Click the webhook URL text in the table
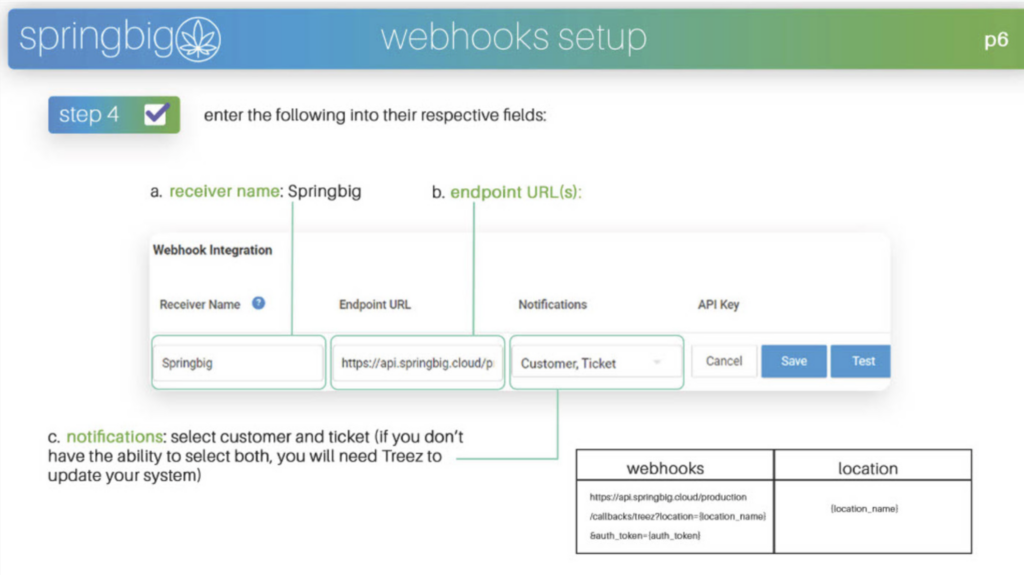Viewport: 1024px width, 575px height. tap(677, 516)
